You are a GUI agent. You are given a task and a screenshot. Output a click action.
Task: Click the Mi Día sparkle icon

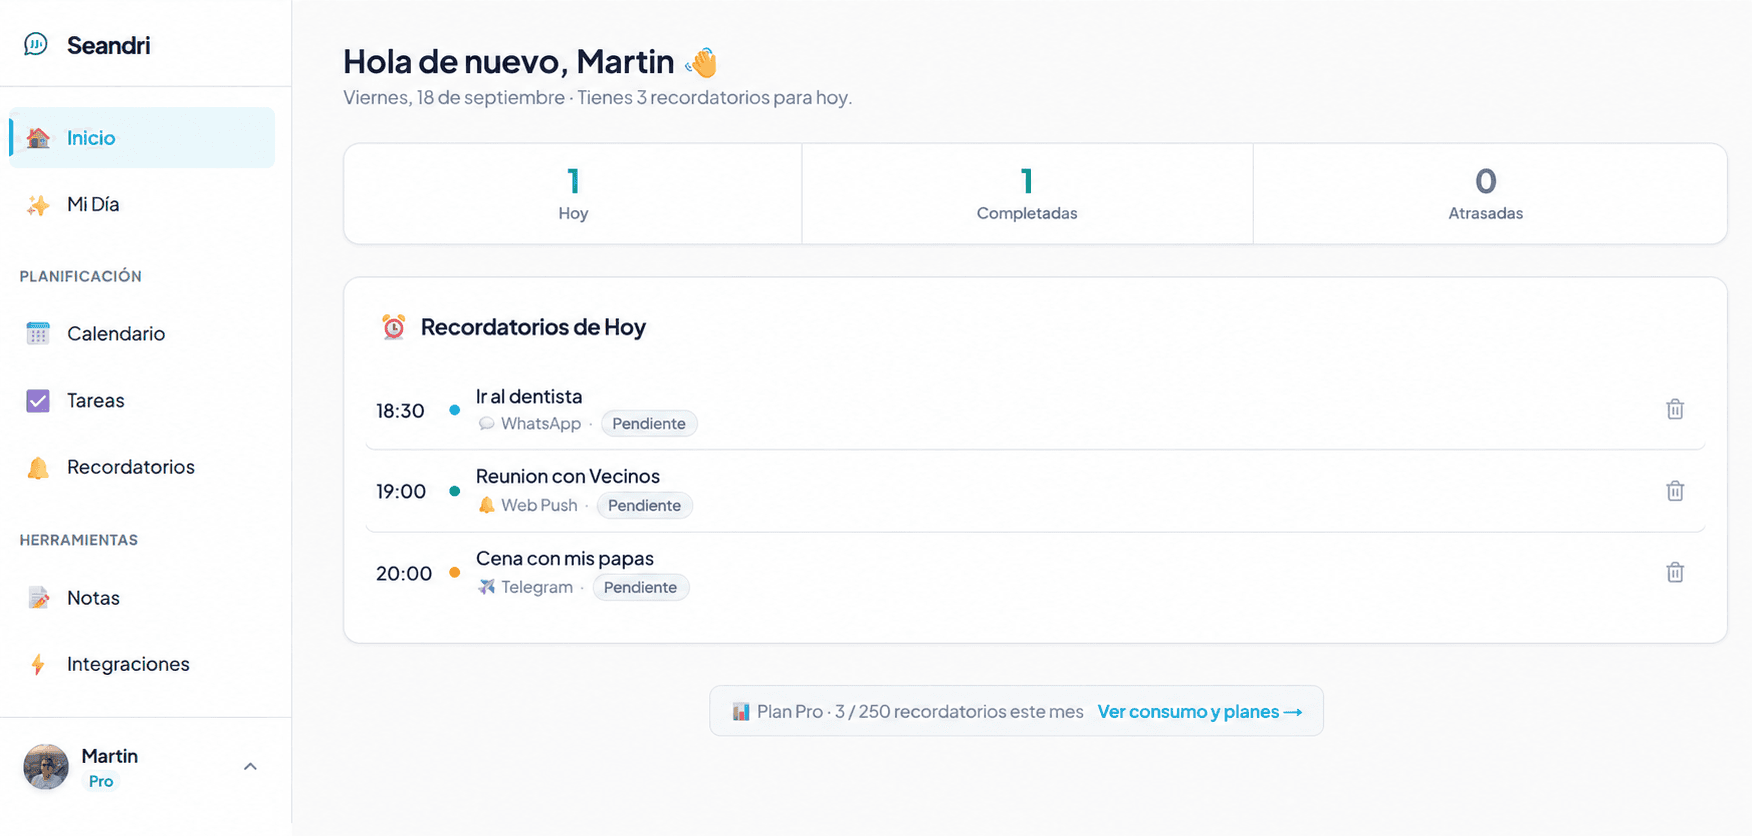click(38, 205)
